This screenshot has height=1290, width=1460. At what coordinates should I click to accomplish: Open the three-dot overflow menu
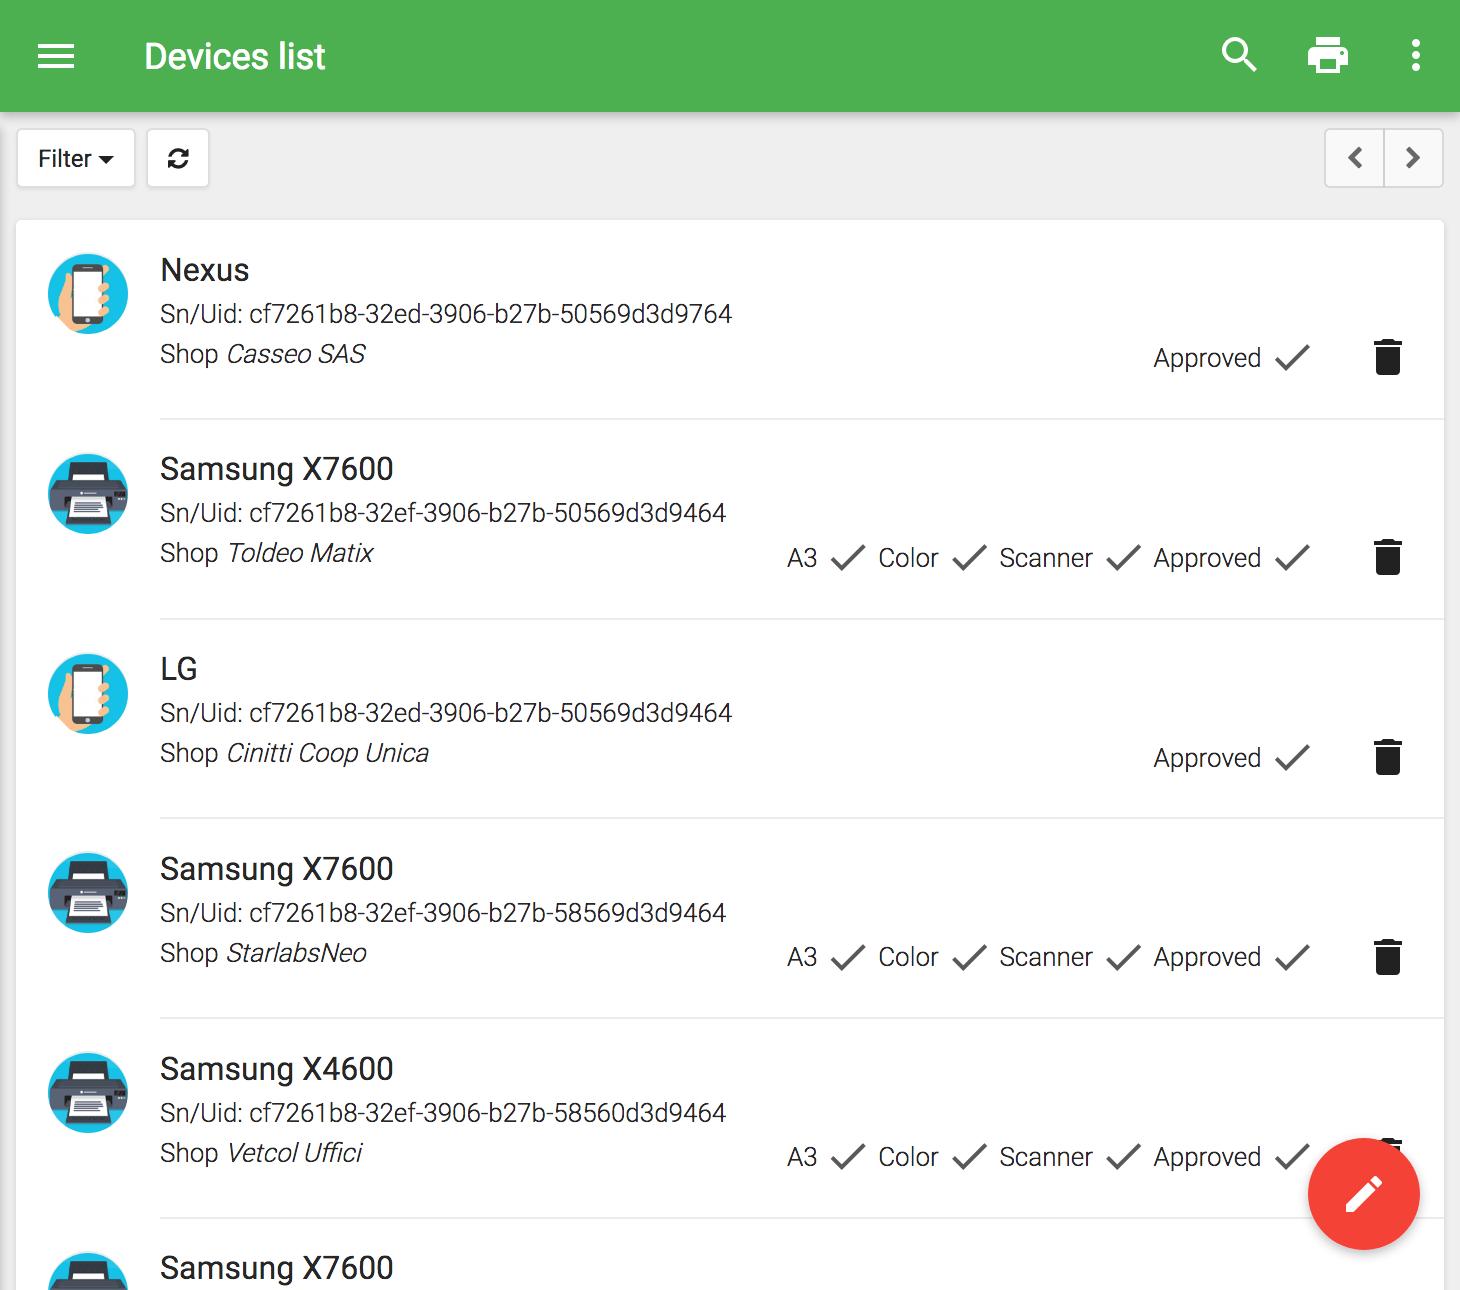[1415, 55]
